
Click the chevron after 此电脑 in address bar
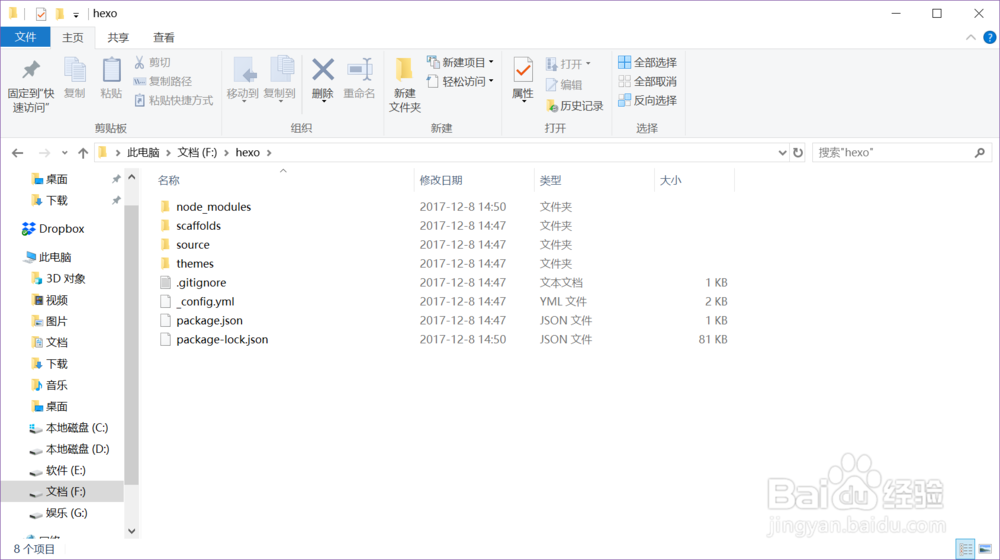pyautogui.click(x=168, y=152)
